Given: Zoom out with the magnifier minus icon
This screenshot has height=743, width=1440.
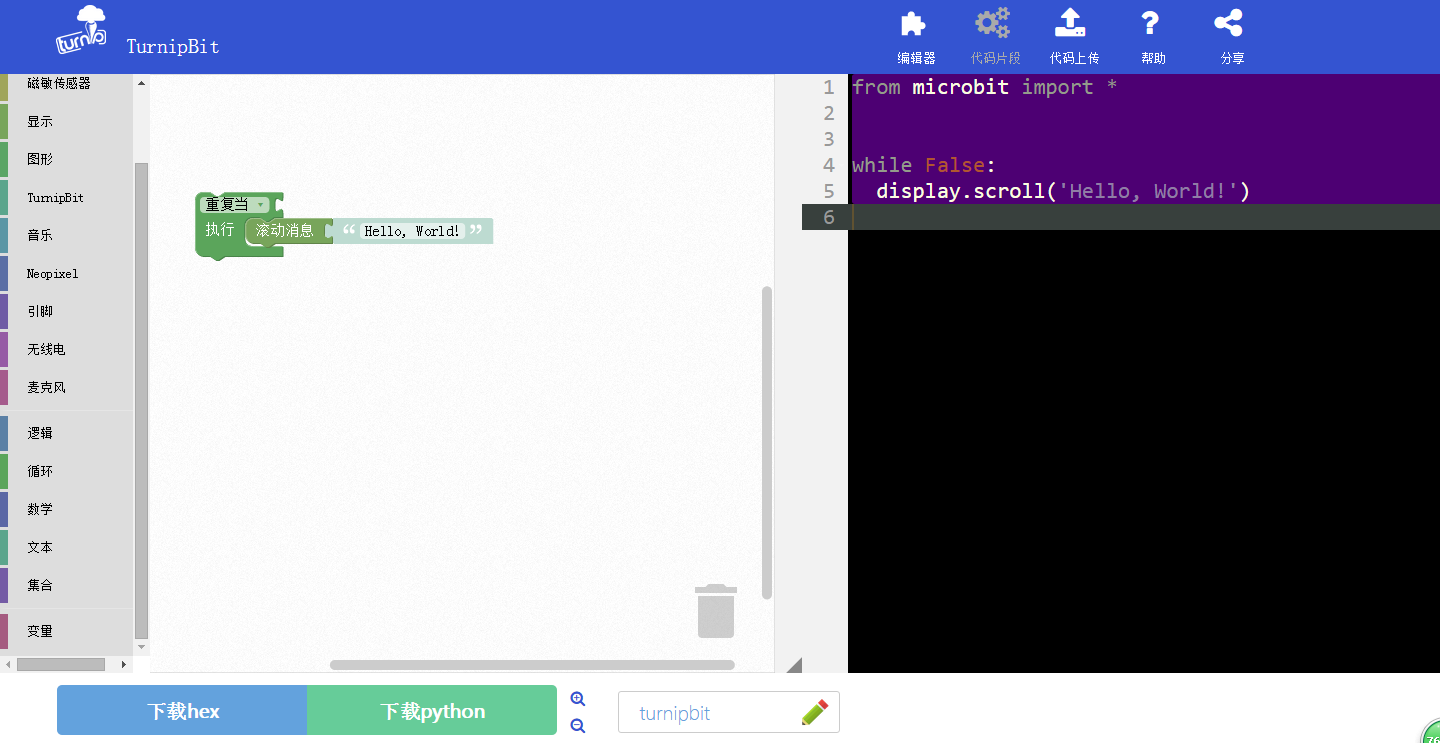Looking at the screenshot, I should pos(577,726).
